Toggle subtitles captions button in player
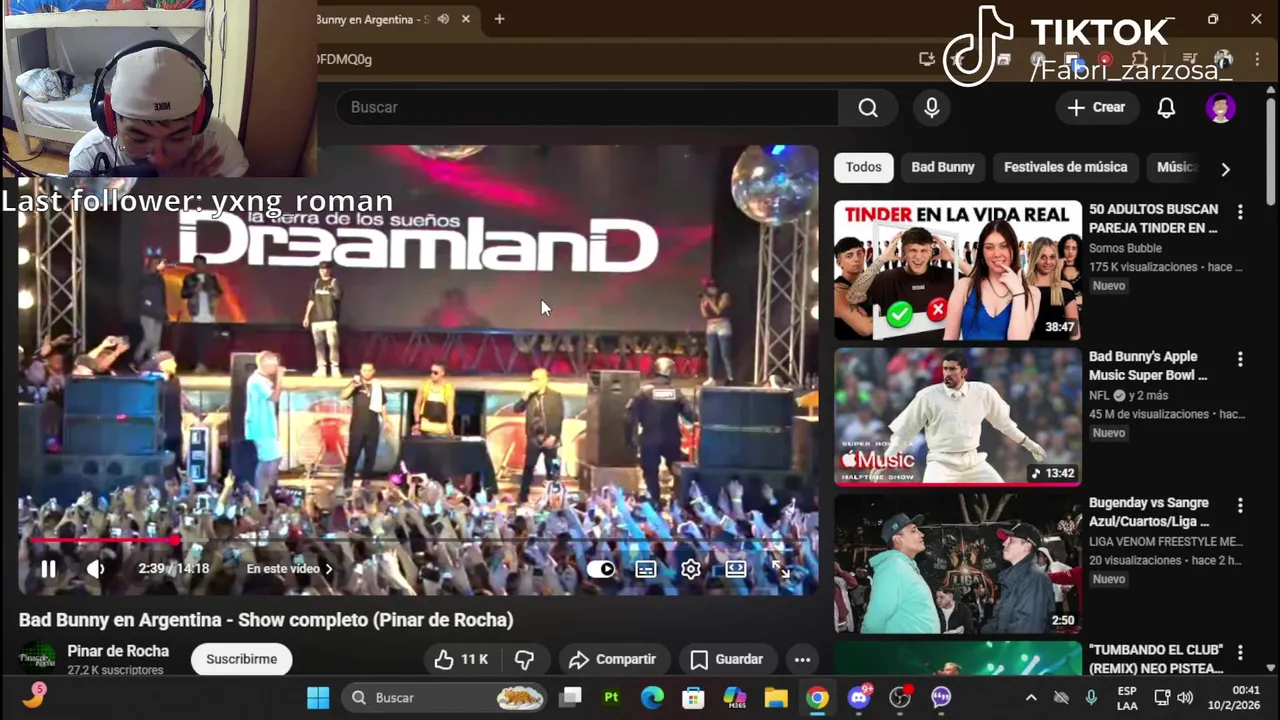 click(x=646, y=569)
